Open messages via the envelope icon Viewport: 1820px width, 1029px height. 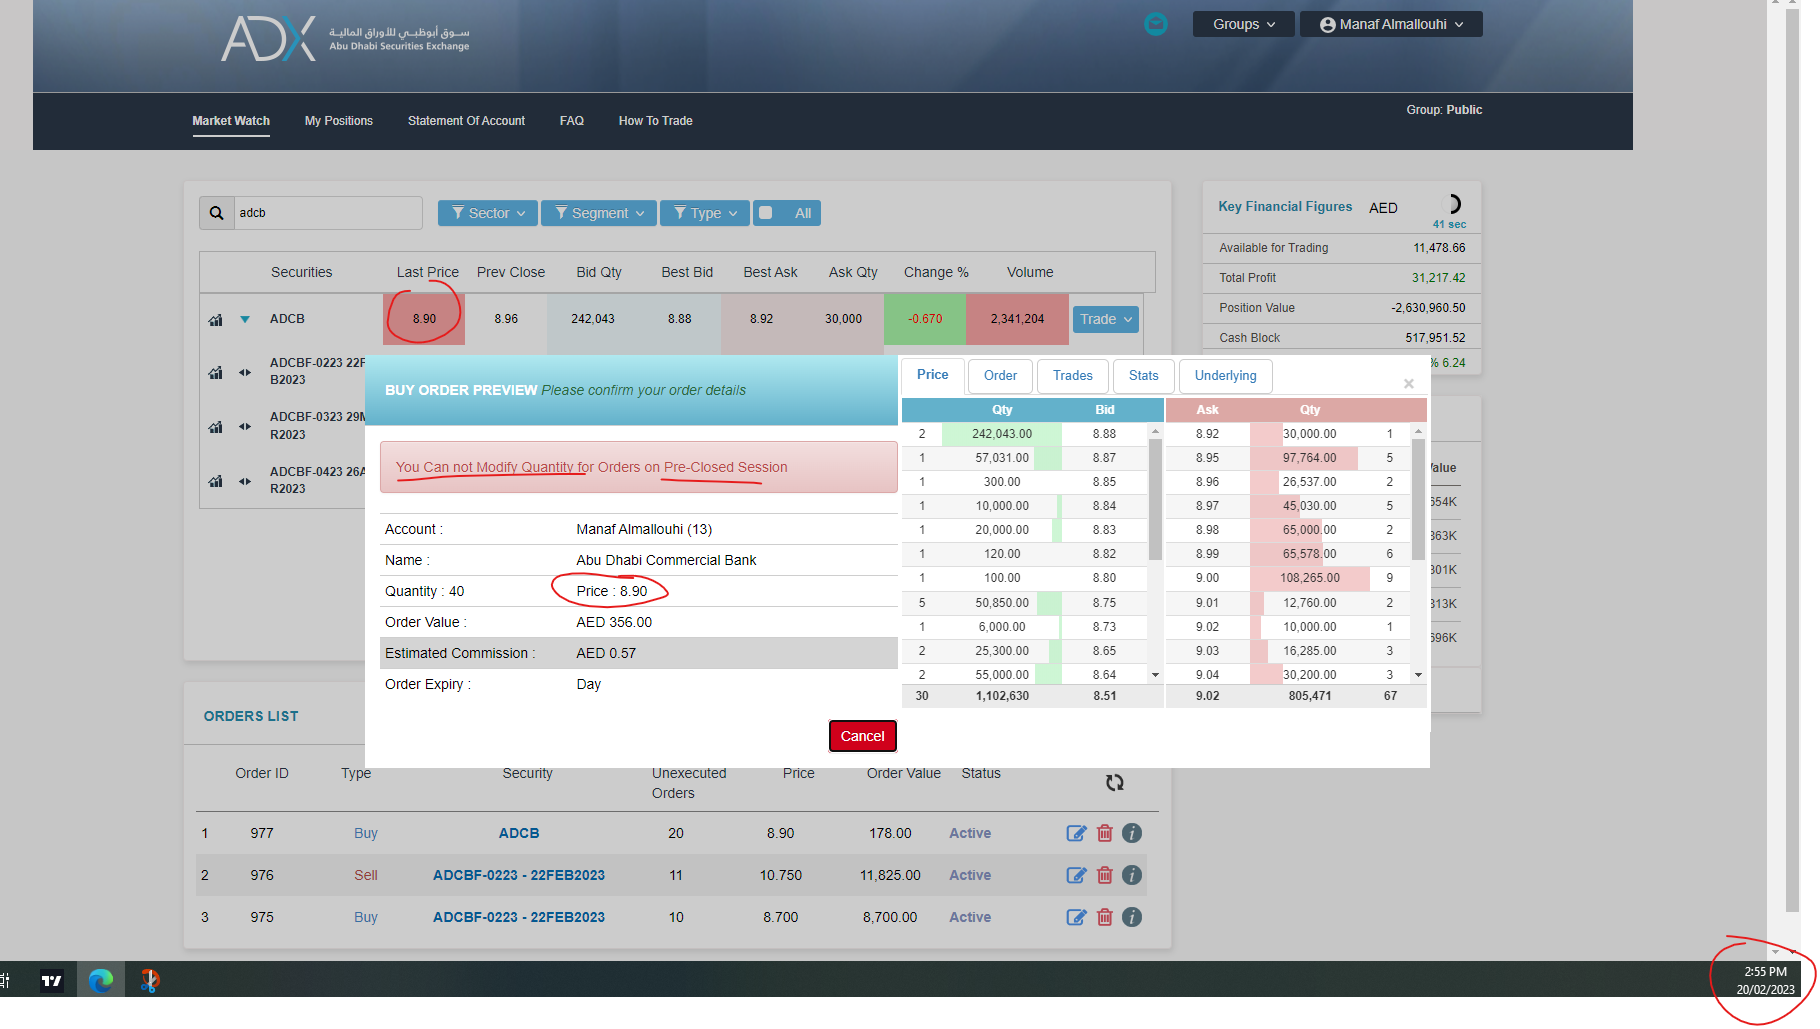1156,24
